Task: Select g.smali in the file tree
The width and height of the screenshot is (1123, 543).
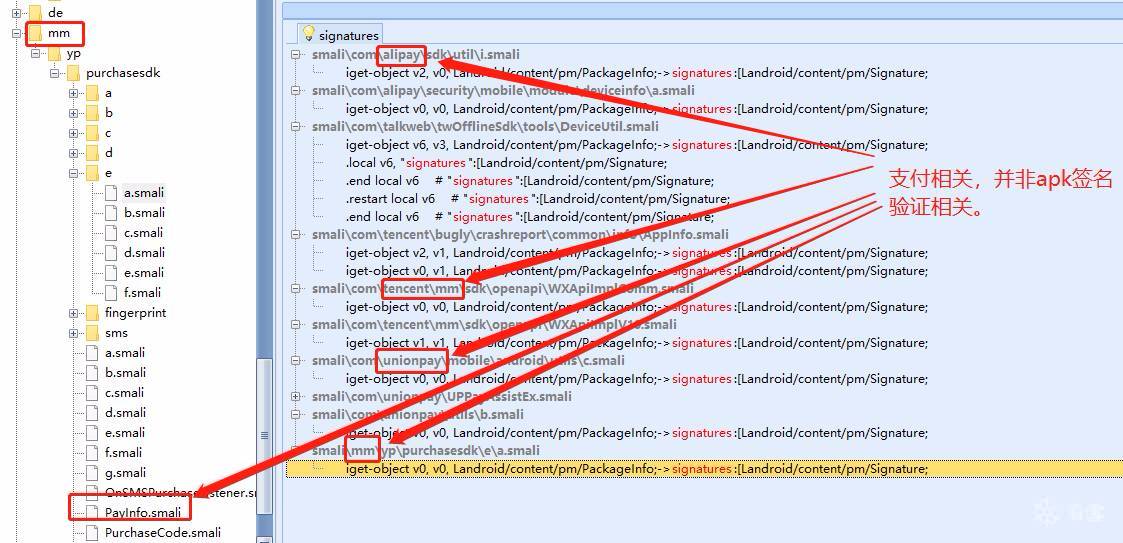Action: [x=125, y=473]
